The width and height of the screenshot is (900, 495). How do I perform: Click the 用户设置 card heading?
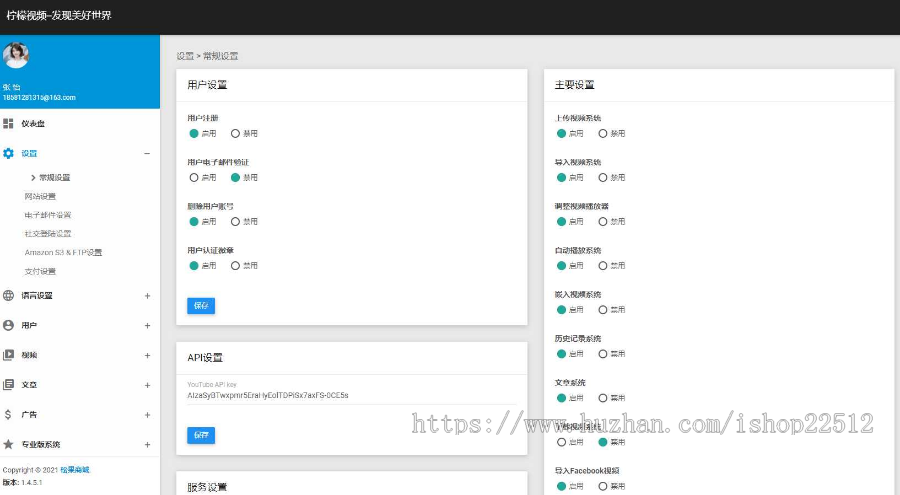207,85
